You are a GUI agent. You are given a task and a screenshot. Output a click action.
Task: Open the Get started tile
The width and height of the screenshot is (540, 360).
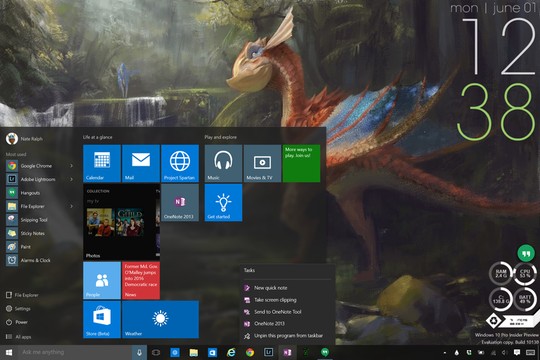click(x=223, y=203)
